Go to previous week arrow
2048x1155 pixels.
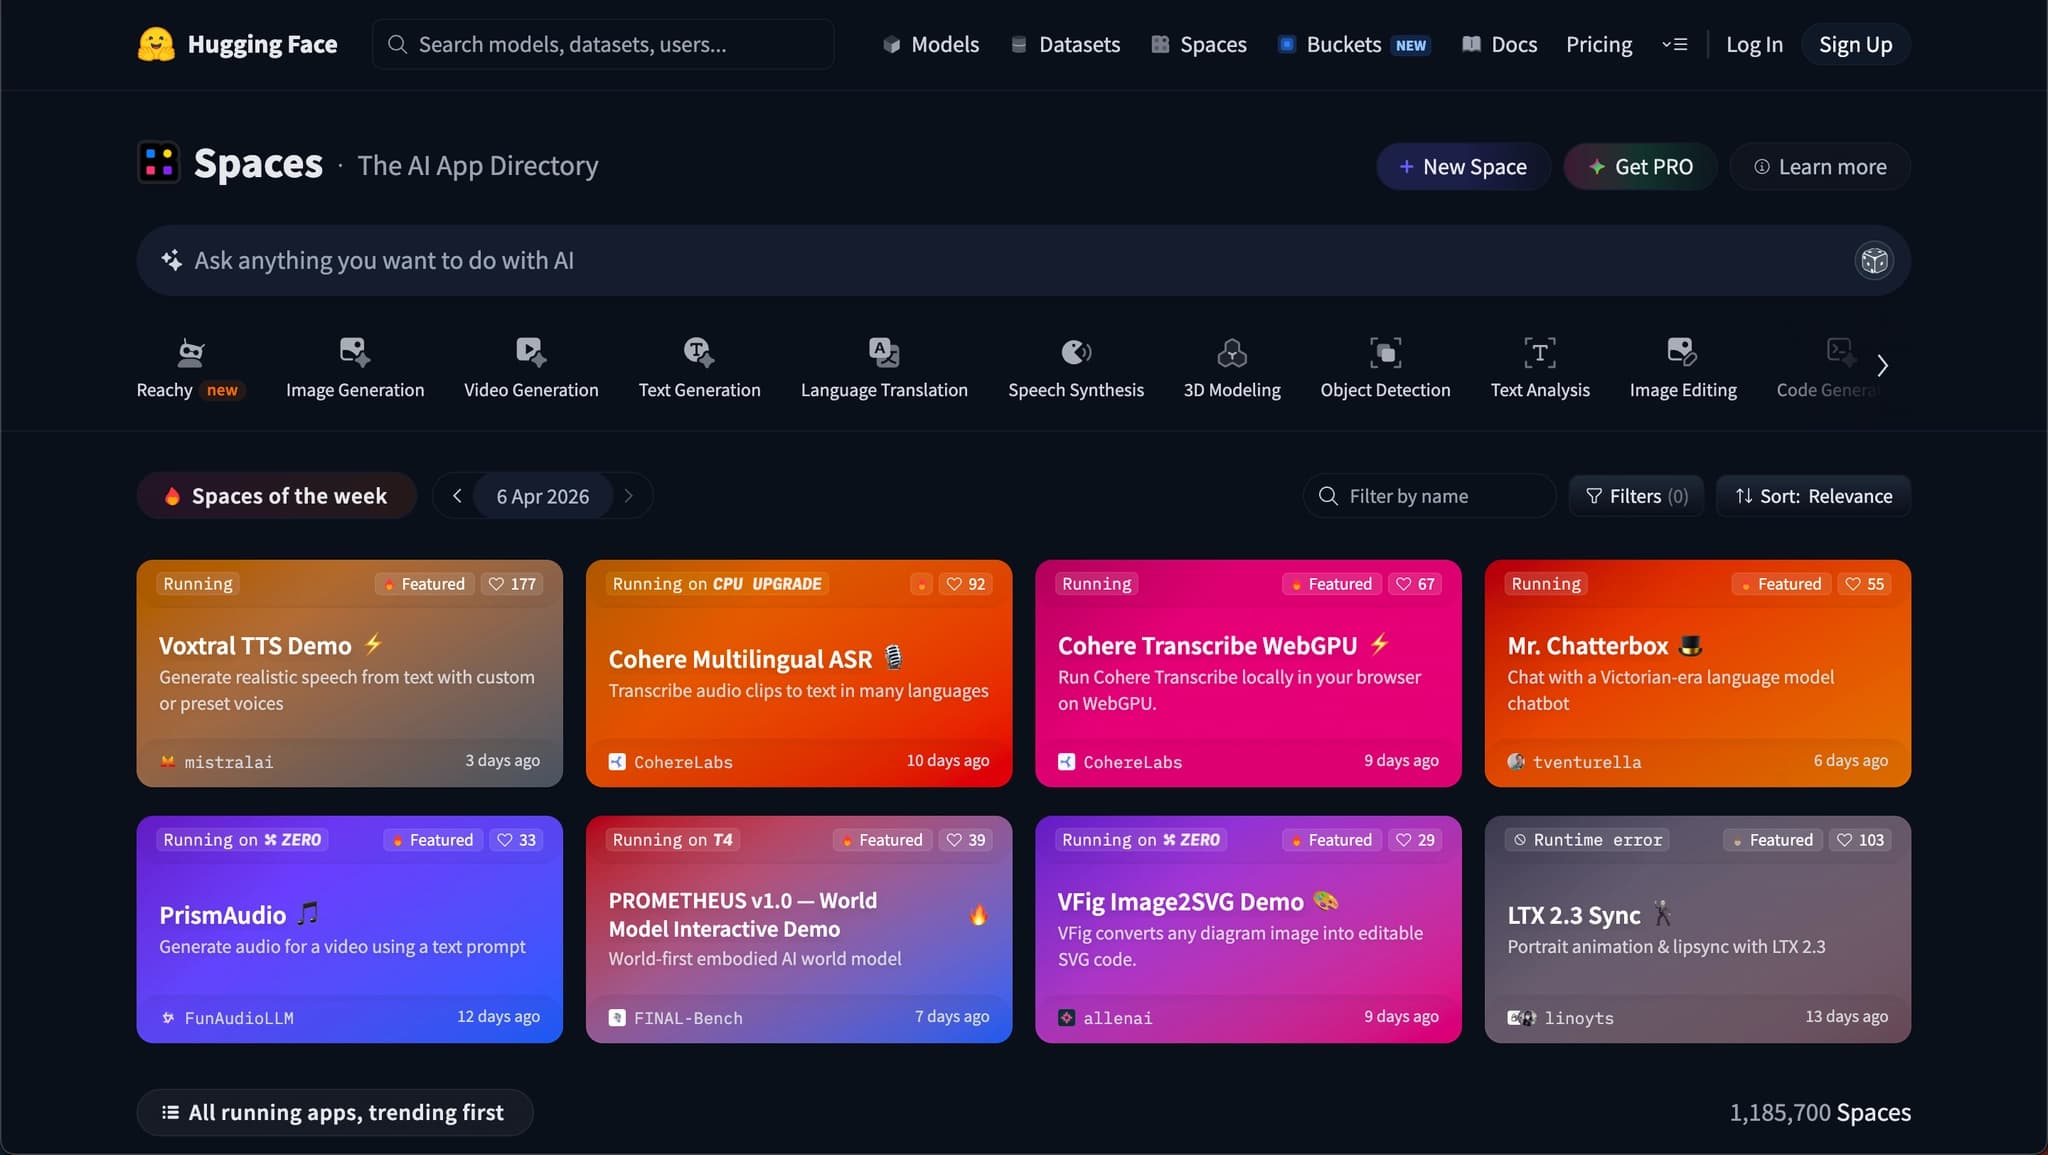click(457, 496)
